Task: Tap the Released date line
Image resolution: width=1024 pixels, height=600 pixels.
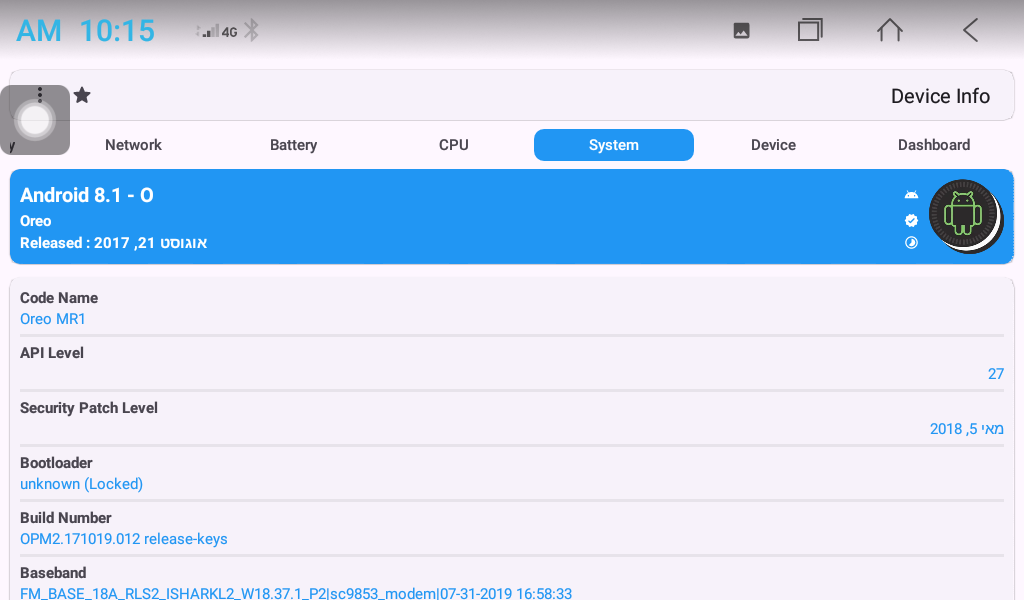Action: click(x=114, y=243)
